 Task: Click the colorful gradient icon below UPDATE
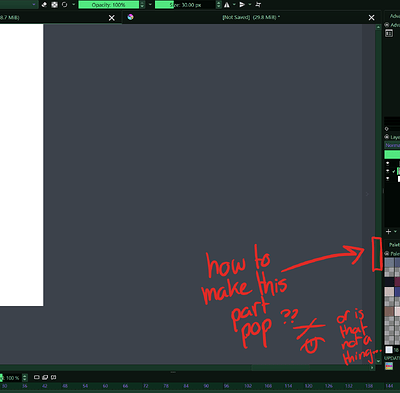(x=389, y=366)
